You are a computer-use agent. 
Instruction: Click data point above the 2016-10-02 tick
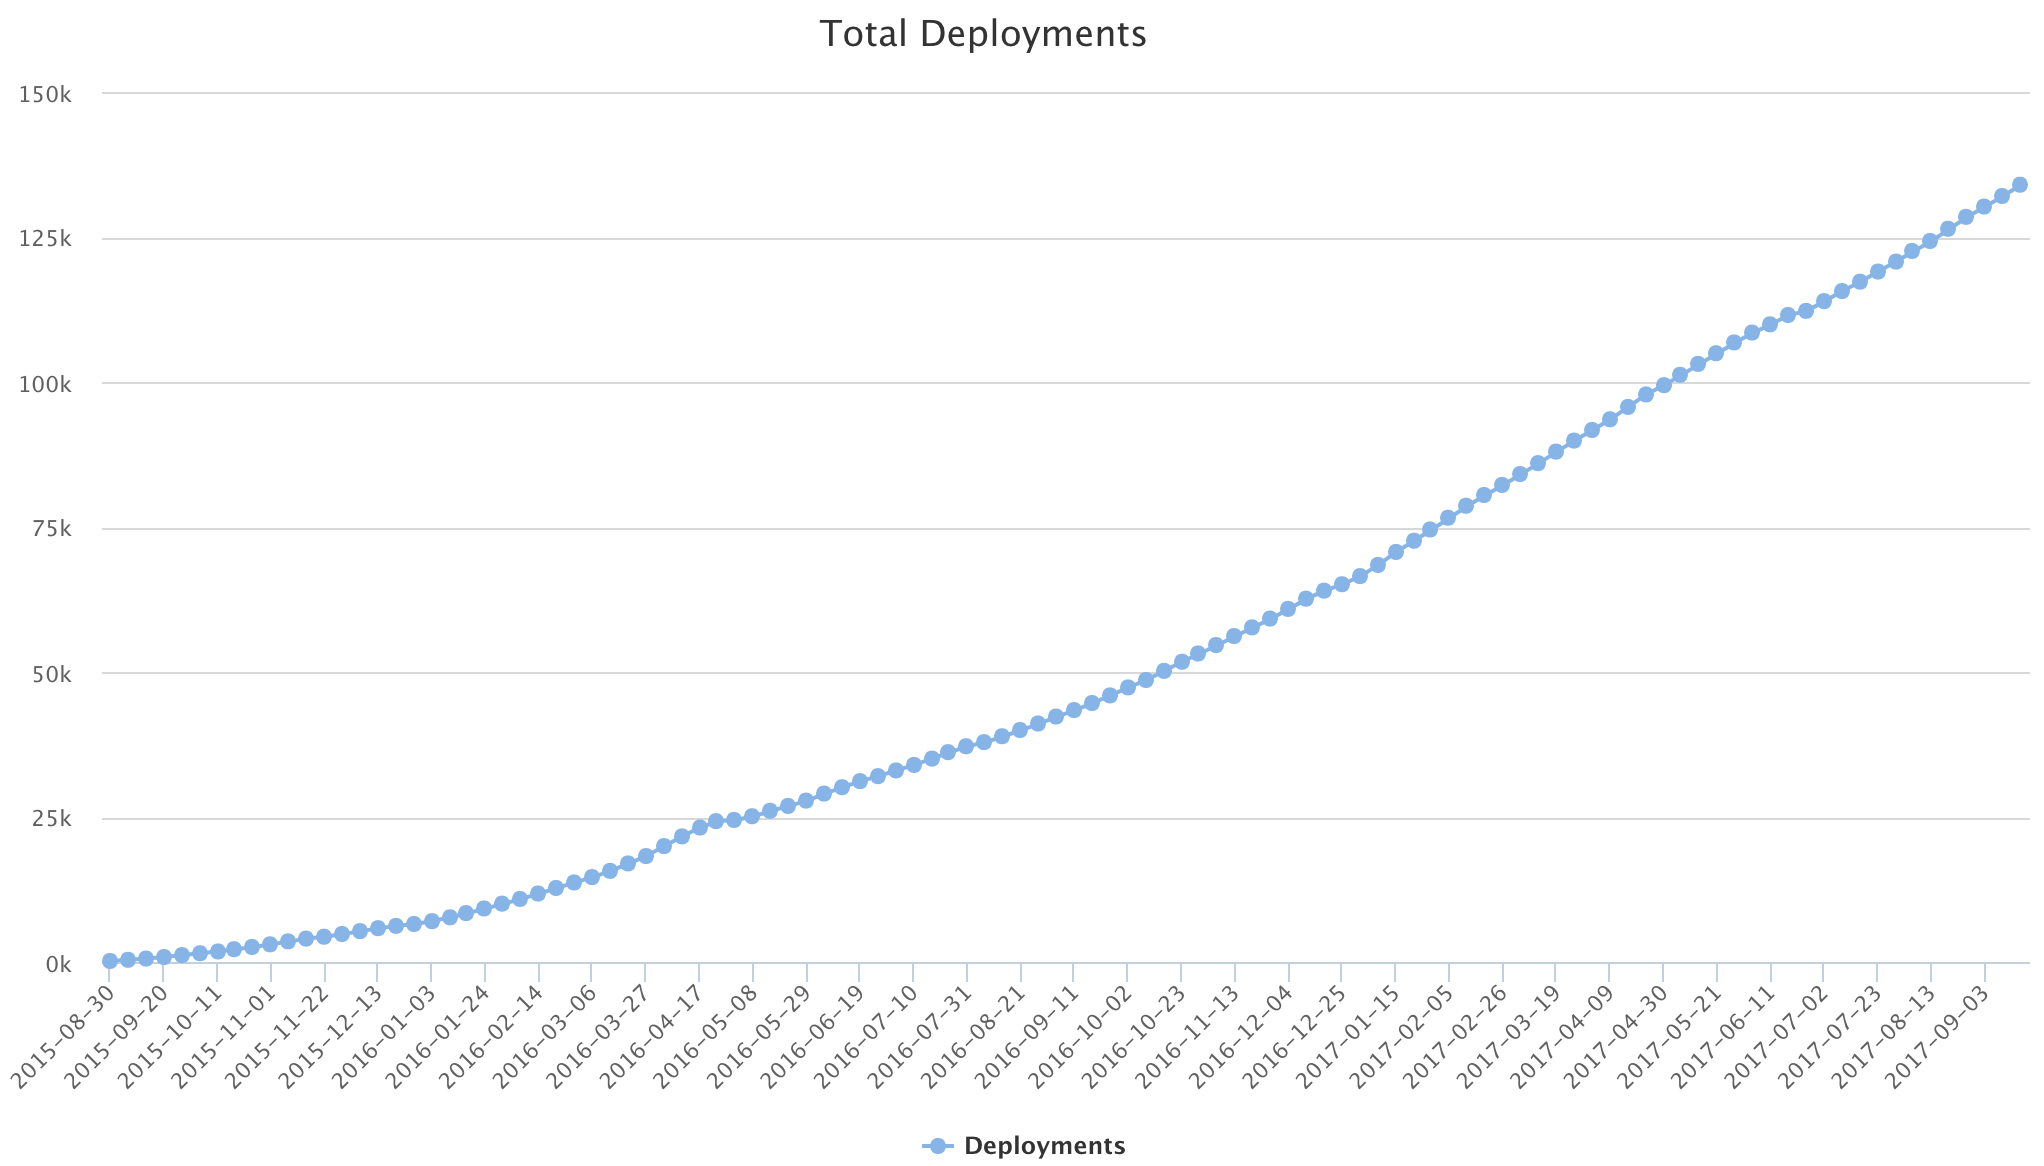(x=1127, y=687)
